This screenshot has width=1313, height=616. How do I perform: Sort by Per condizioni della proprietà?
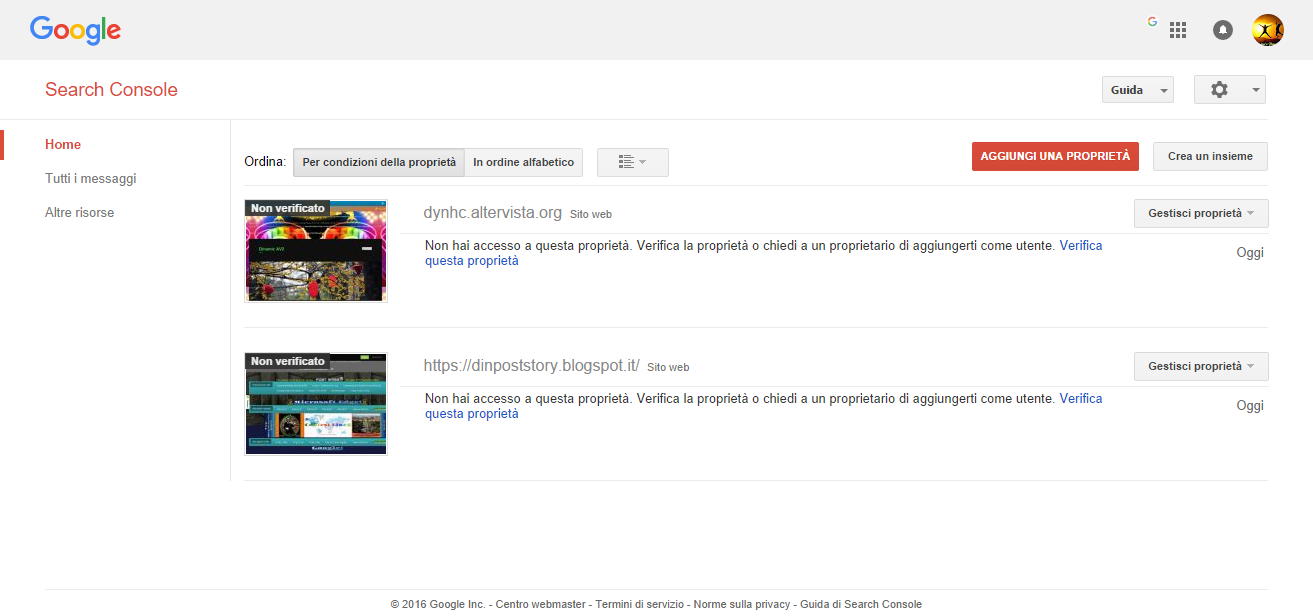click(379, 162)
